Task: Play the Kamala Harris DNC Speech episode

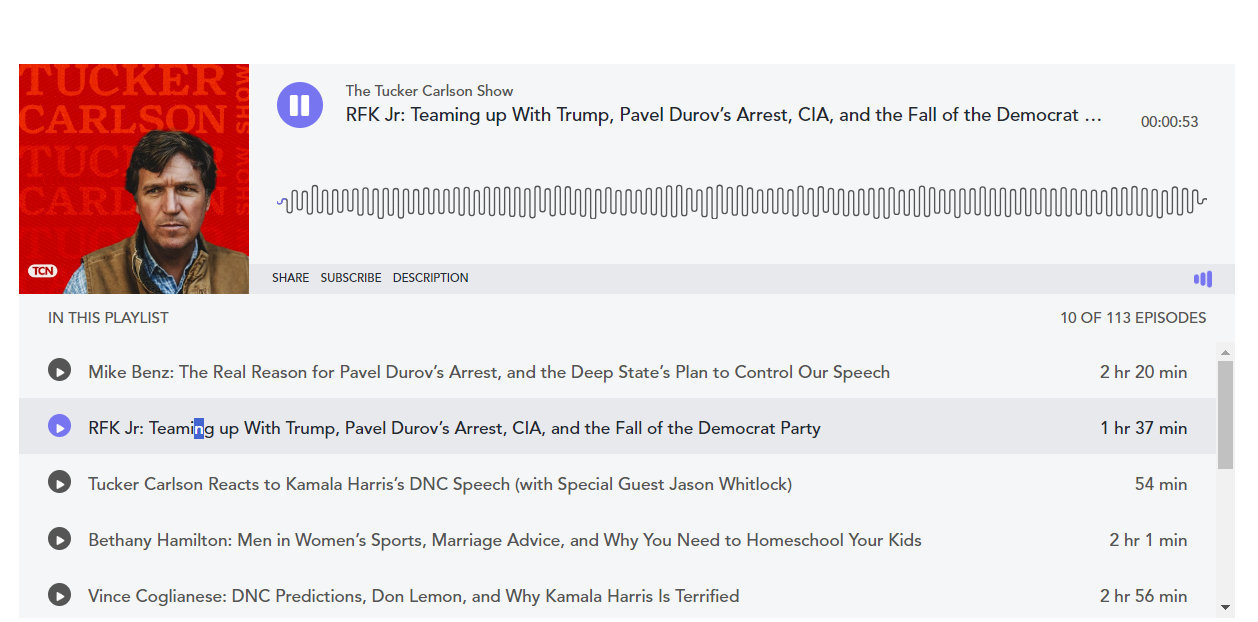Action: click(x=60, y=483)
